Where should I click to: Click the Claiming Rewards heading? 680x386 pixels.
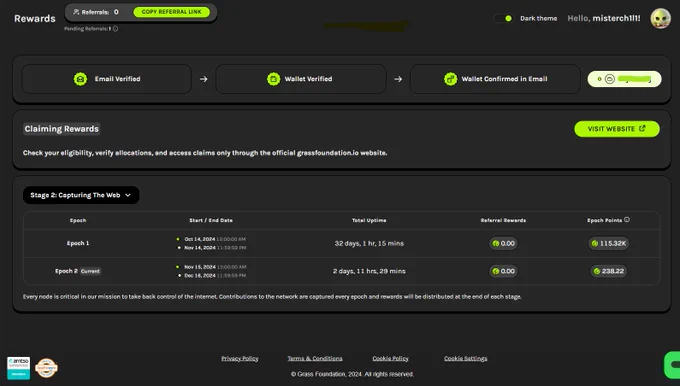(x=62, y=129)
